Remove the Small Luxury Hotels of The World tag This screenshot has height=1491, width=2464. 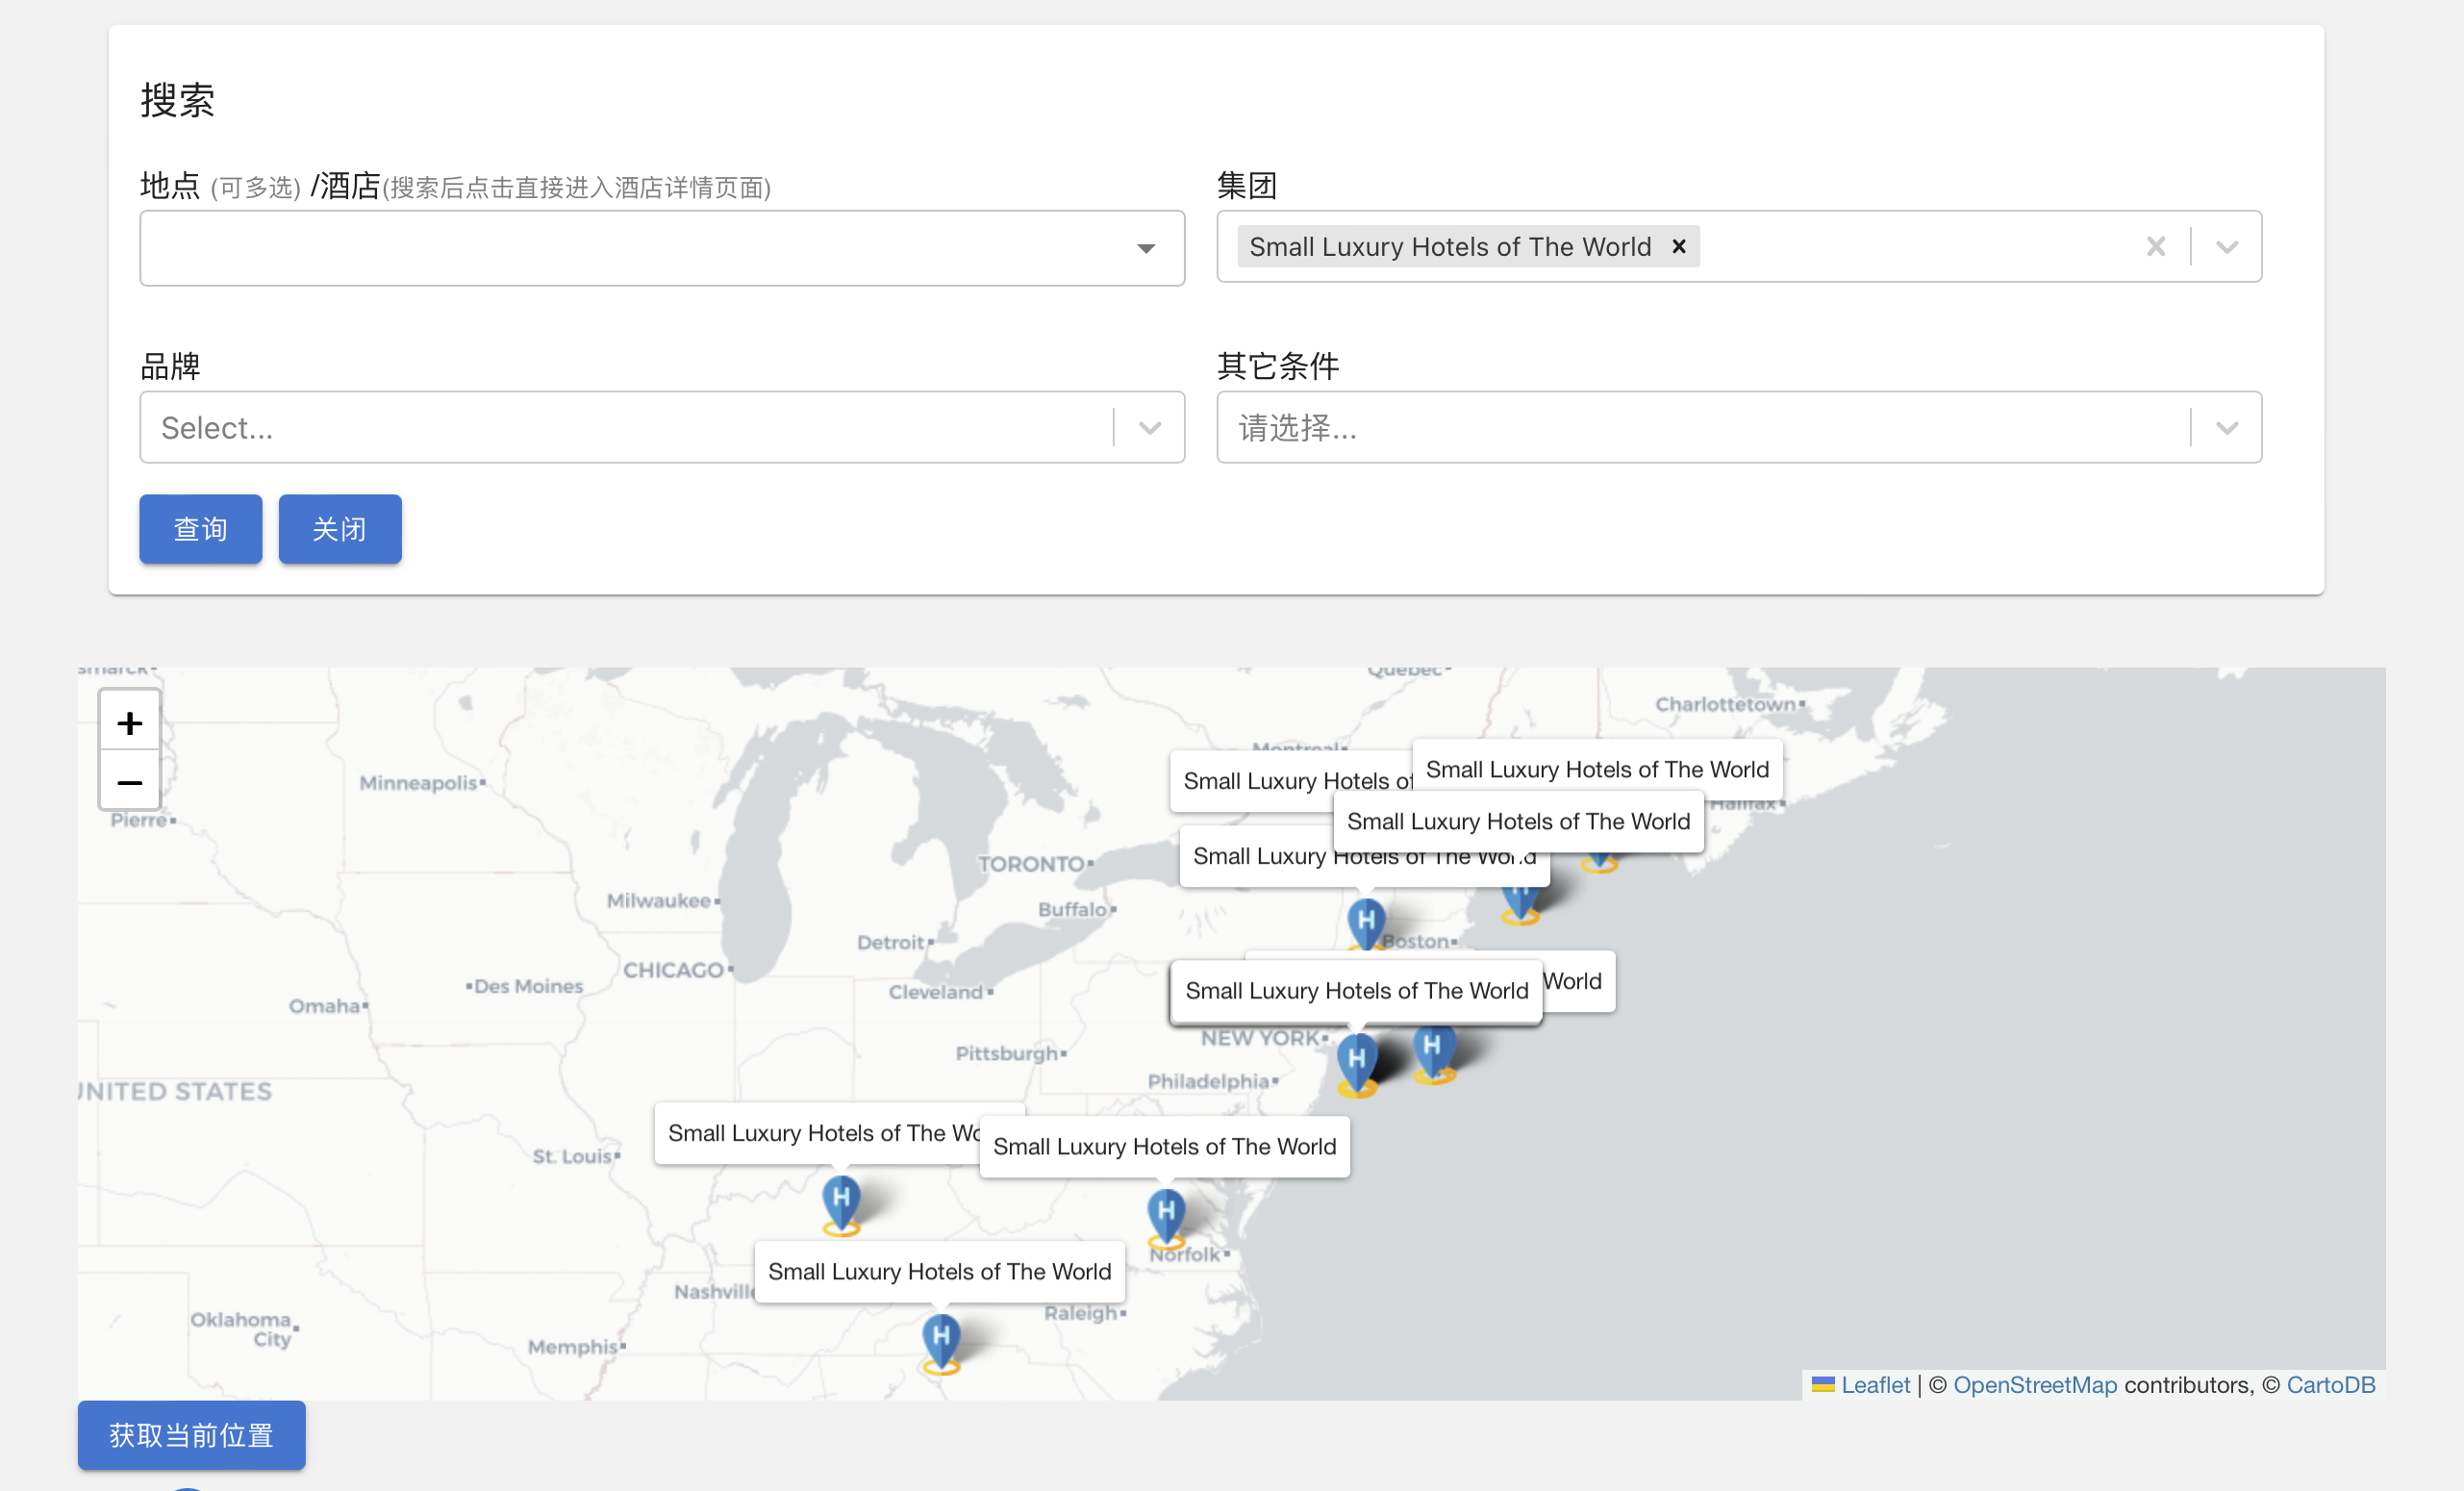click(x=1679, y=246)
